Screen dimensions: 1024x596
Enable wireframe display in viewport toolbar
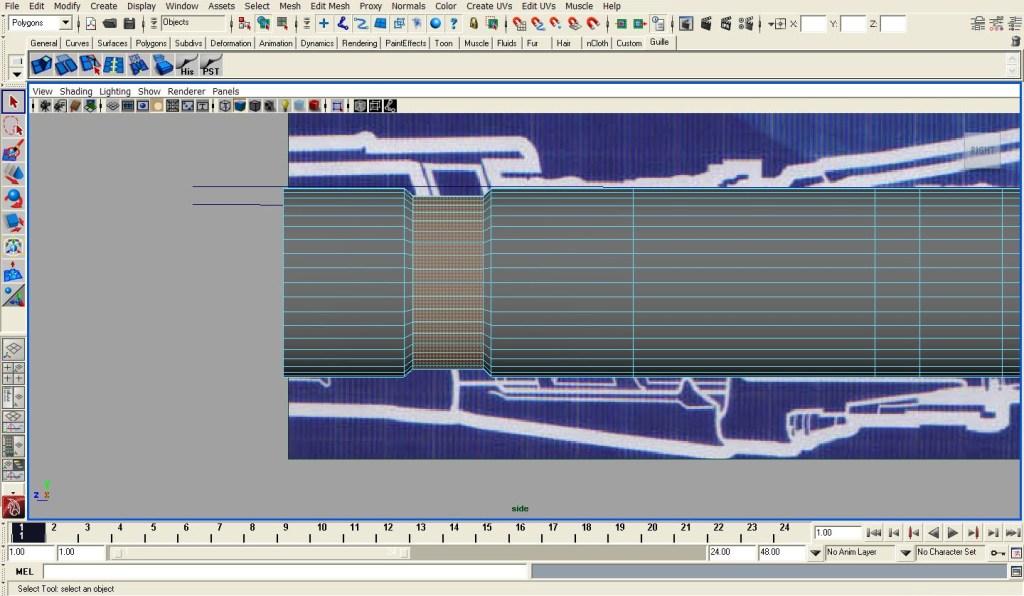pyautogui.click(x=225, y=106)
